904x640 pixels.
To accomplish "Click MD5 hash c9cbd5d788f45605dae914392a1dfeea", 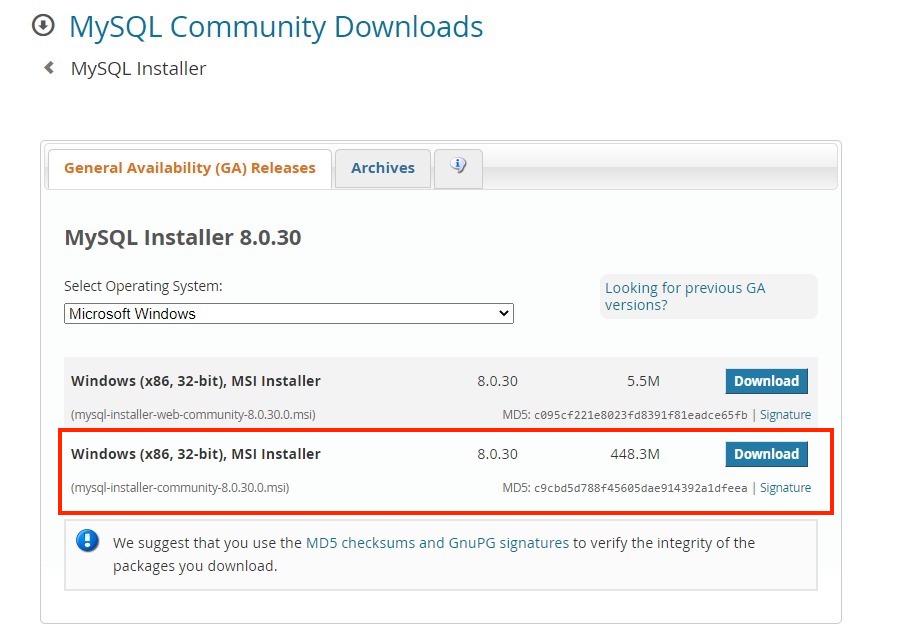I will tap(641, 488).
